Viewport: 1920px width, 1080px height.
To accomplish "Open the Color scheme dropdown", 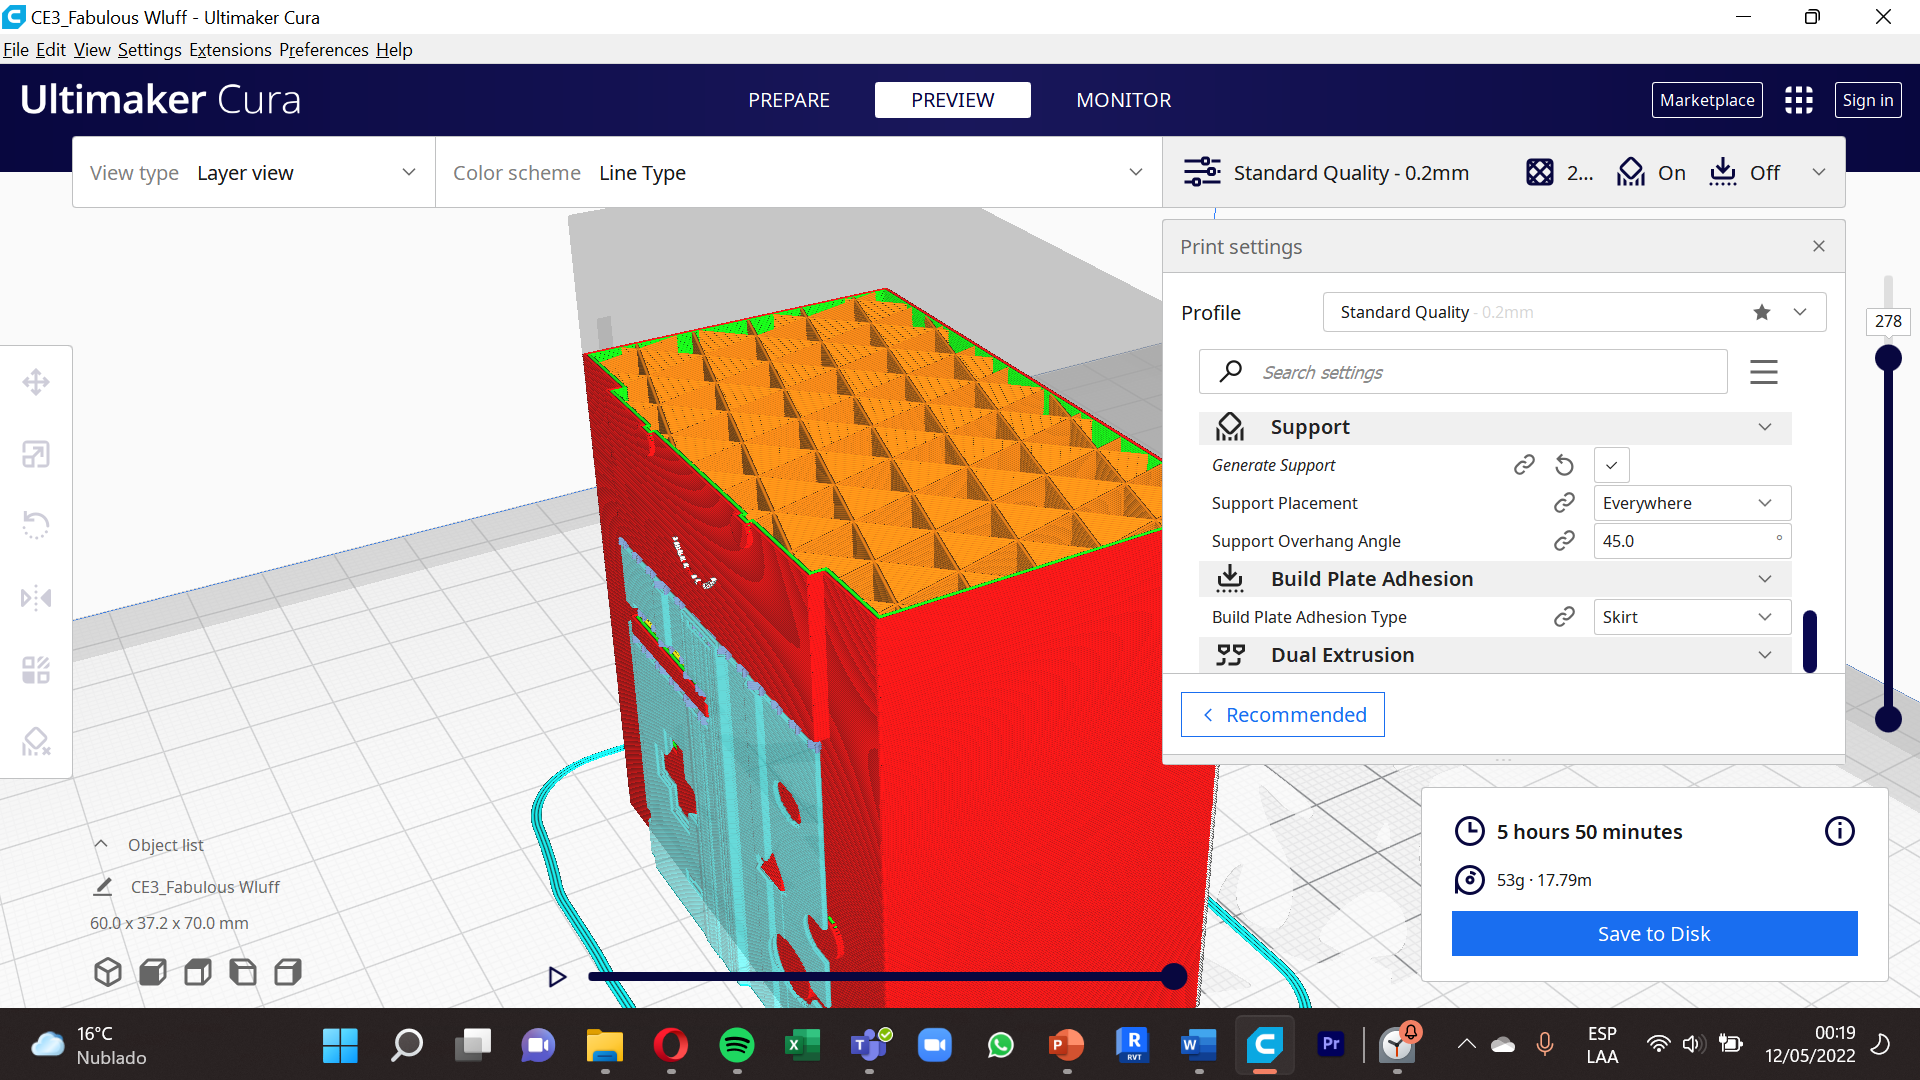I will pyautogui.click(x=798, y=173).
